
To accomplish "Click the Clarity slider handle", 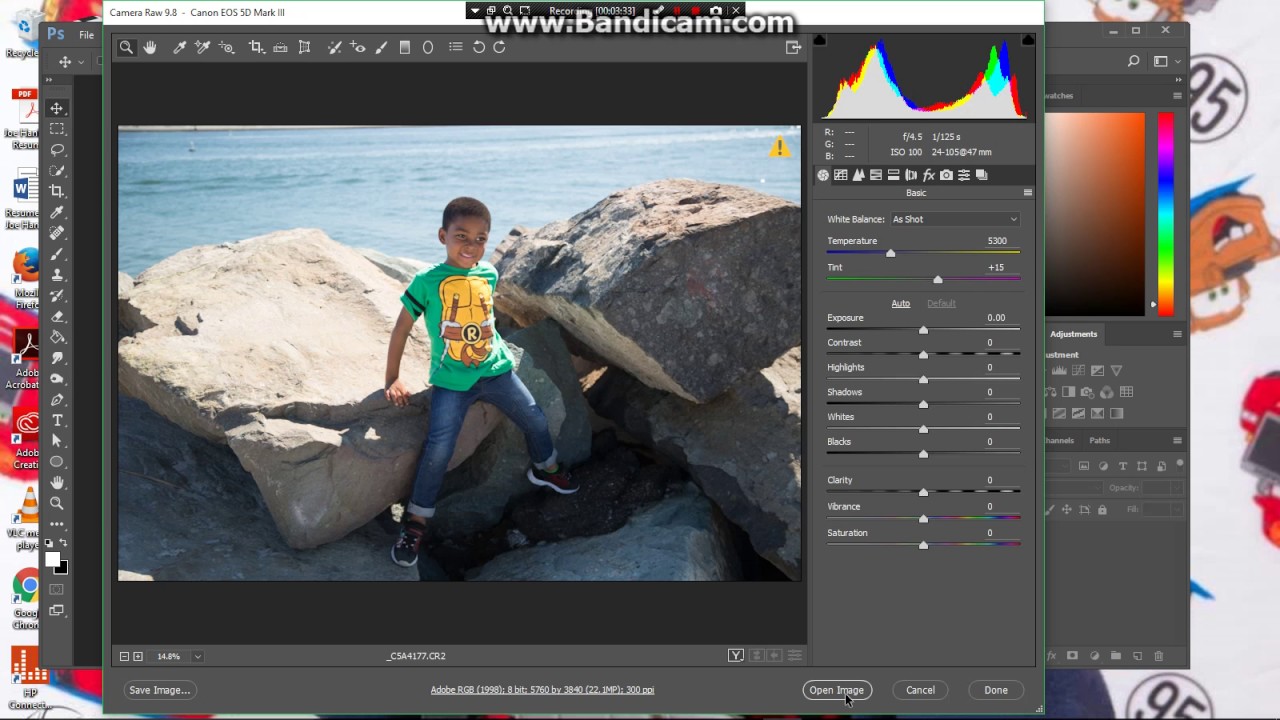I will [923, 492].
